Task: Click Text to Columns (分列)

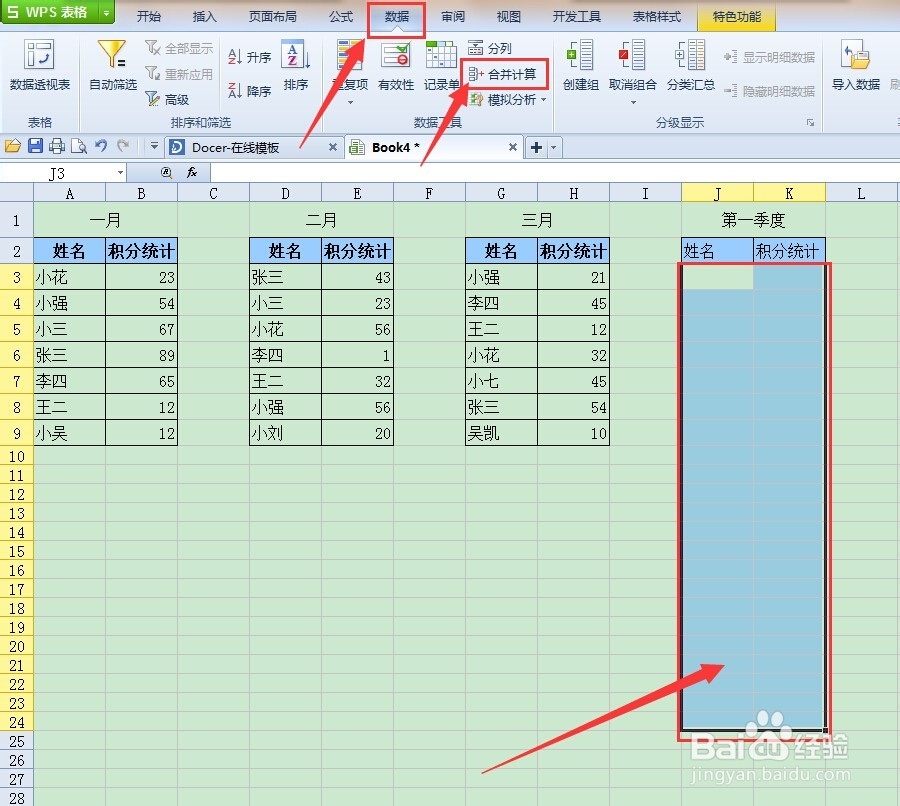Action: point(490,48)
